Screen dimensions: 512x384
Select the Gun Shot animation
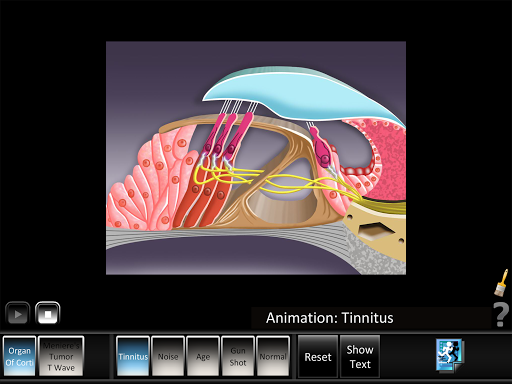[238, 356]
